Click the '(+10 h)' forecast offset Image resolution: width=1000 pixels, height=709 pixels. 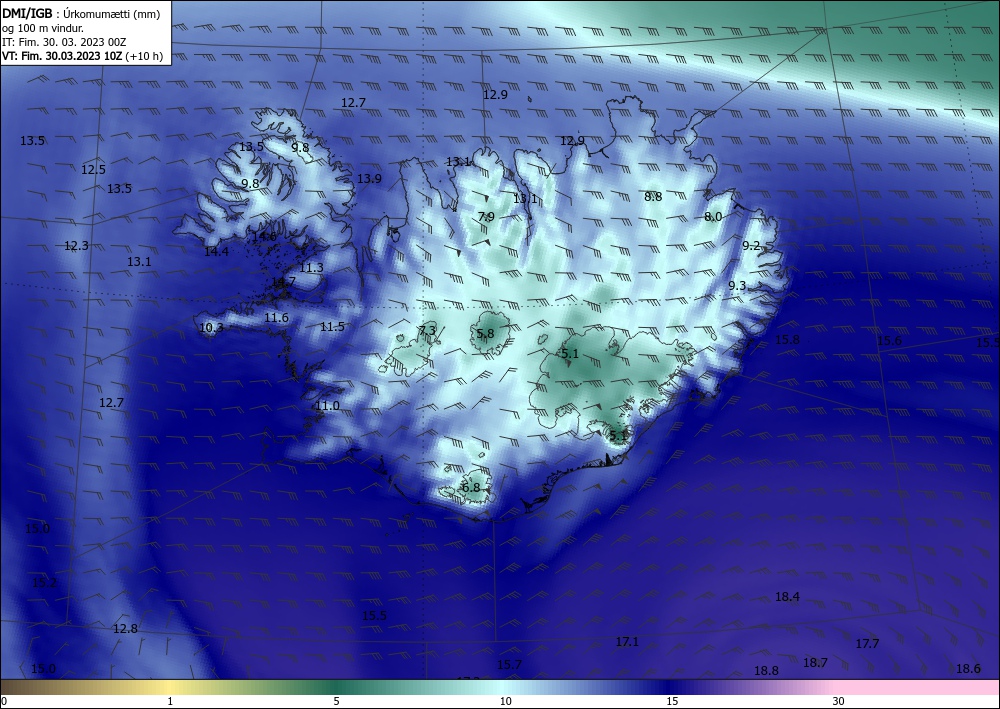click(145, 56)
